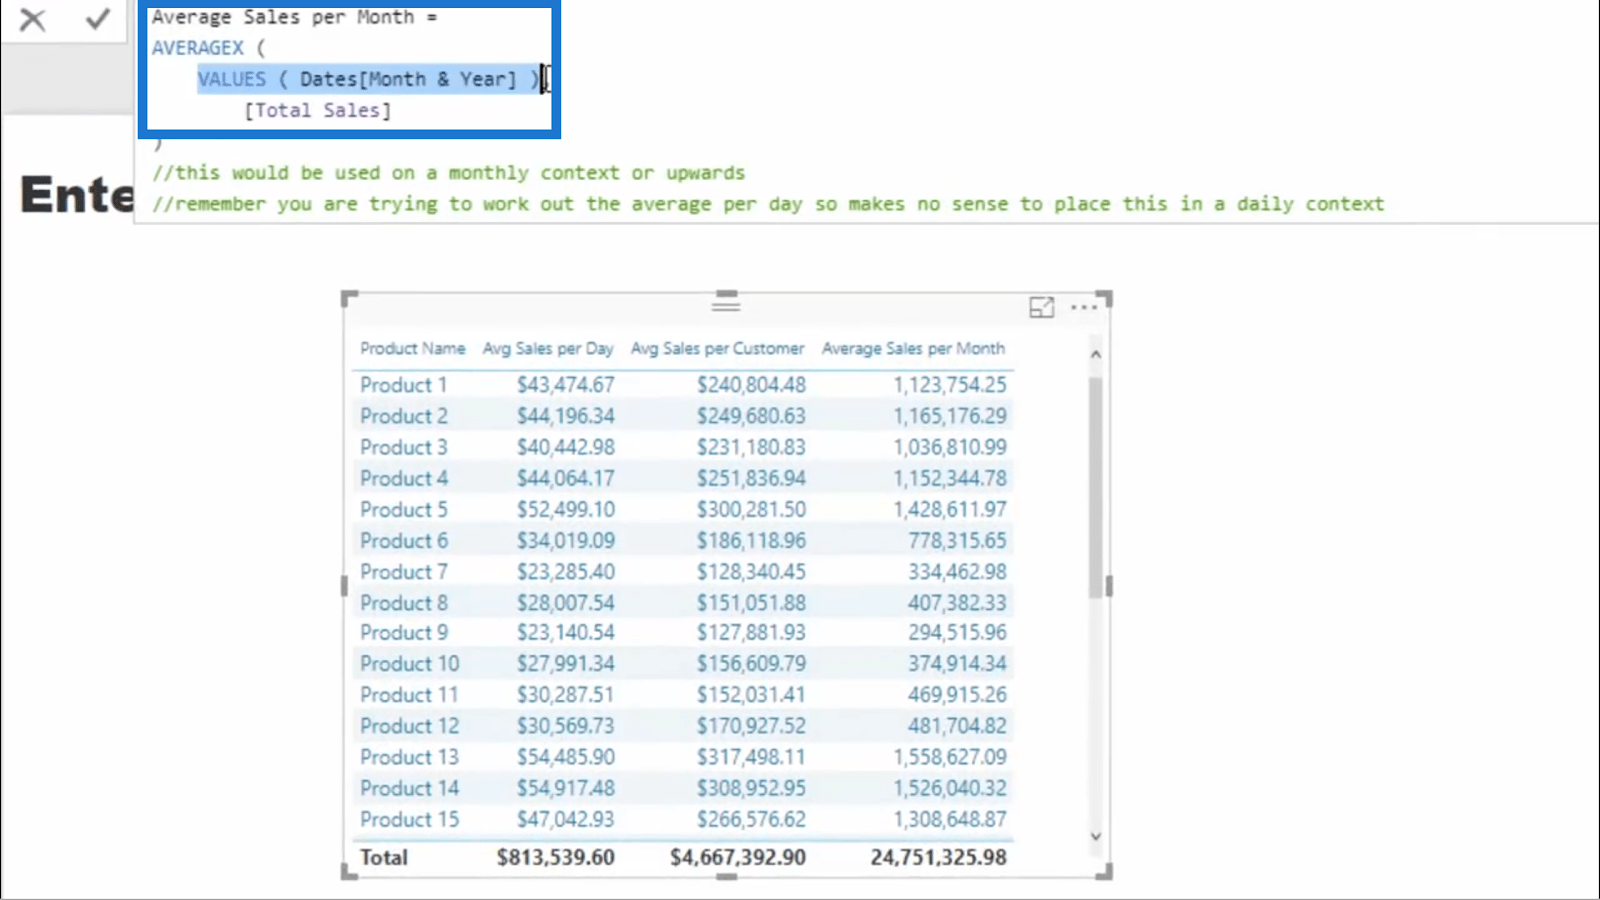1600x900 pixels.
Task: Select the Product 14 row label
Action: click(409, 788)
